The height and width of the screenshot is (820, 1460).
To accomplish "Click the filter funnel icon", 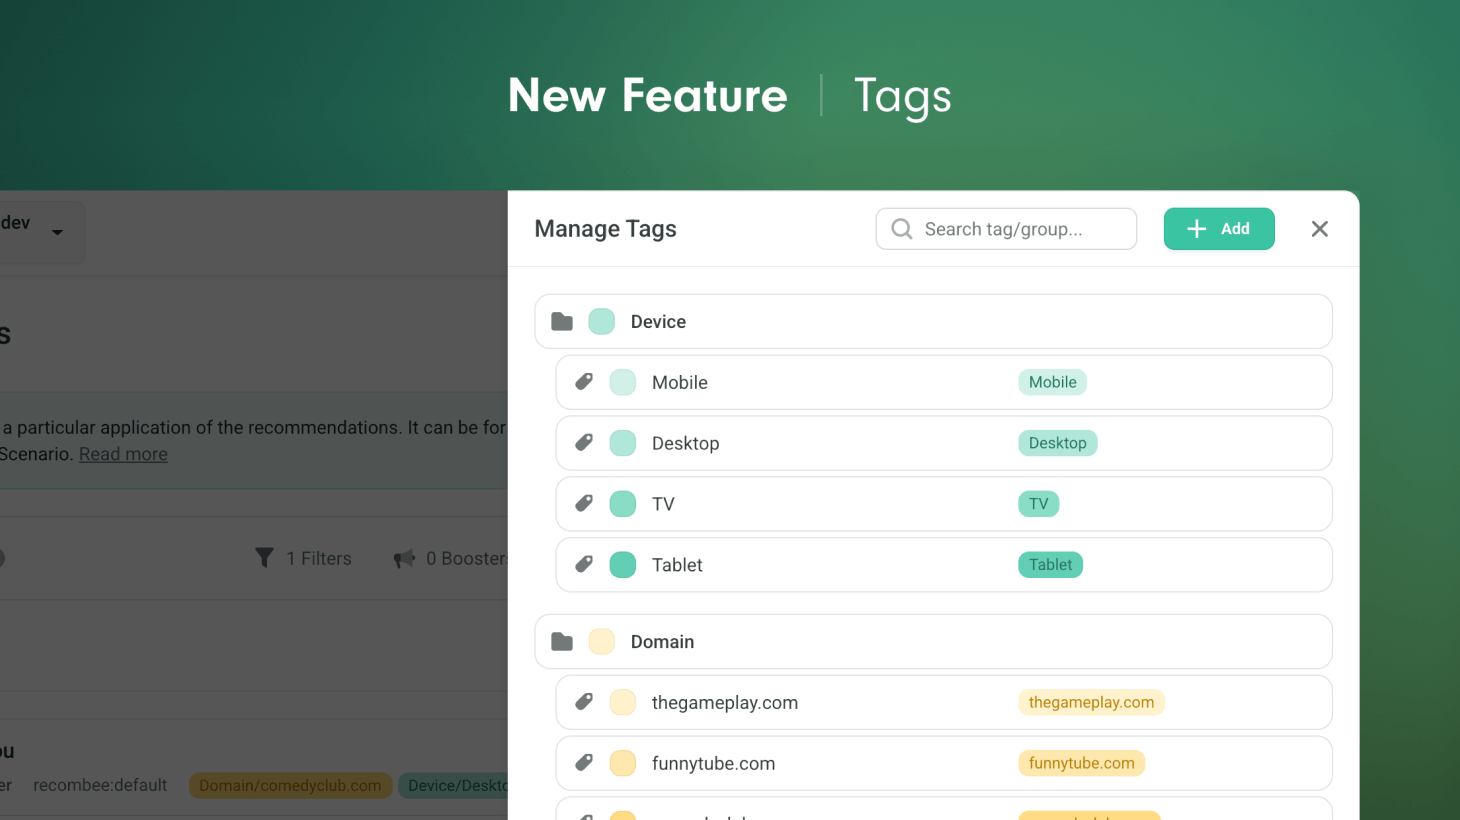I will coord(264,558).
